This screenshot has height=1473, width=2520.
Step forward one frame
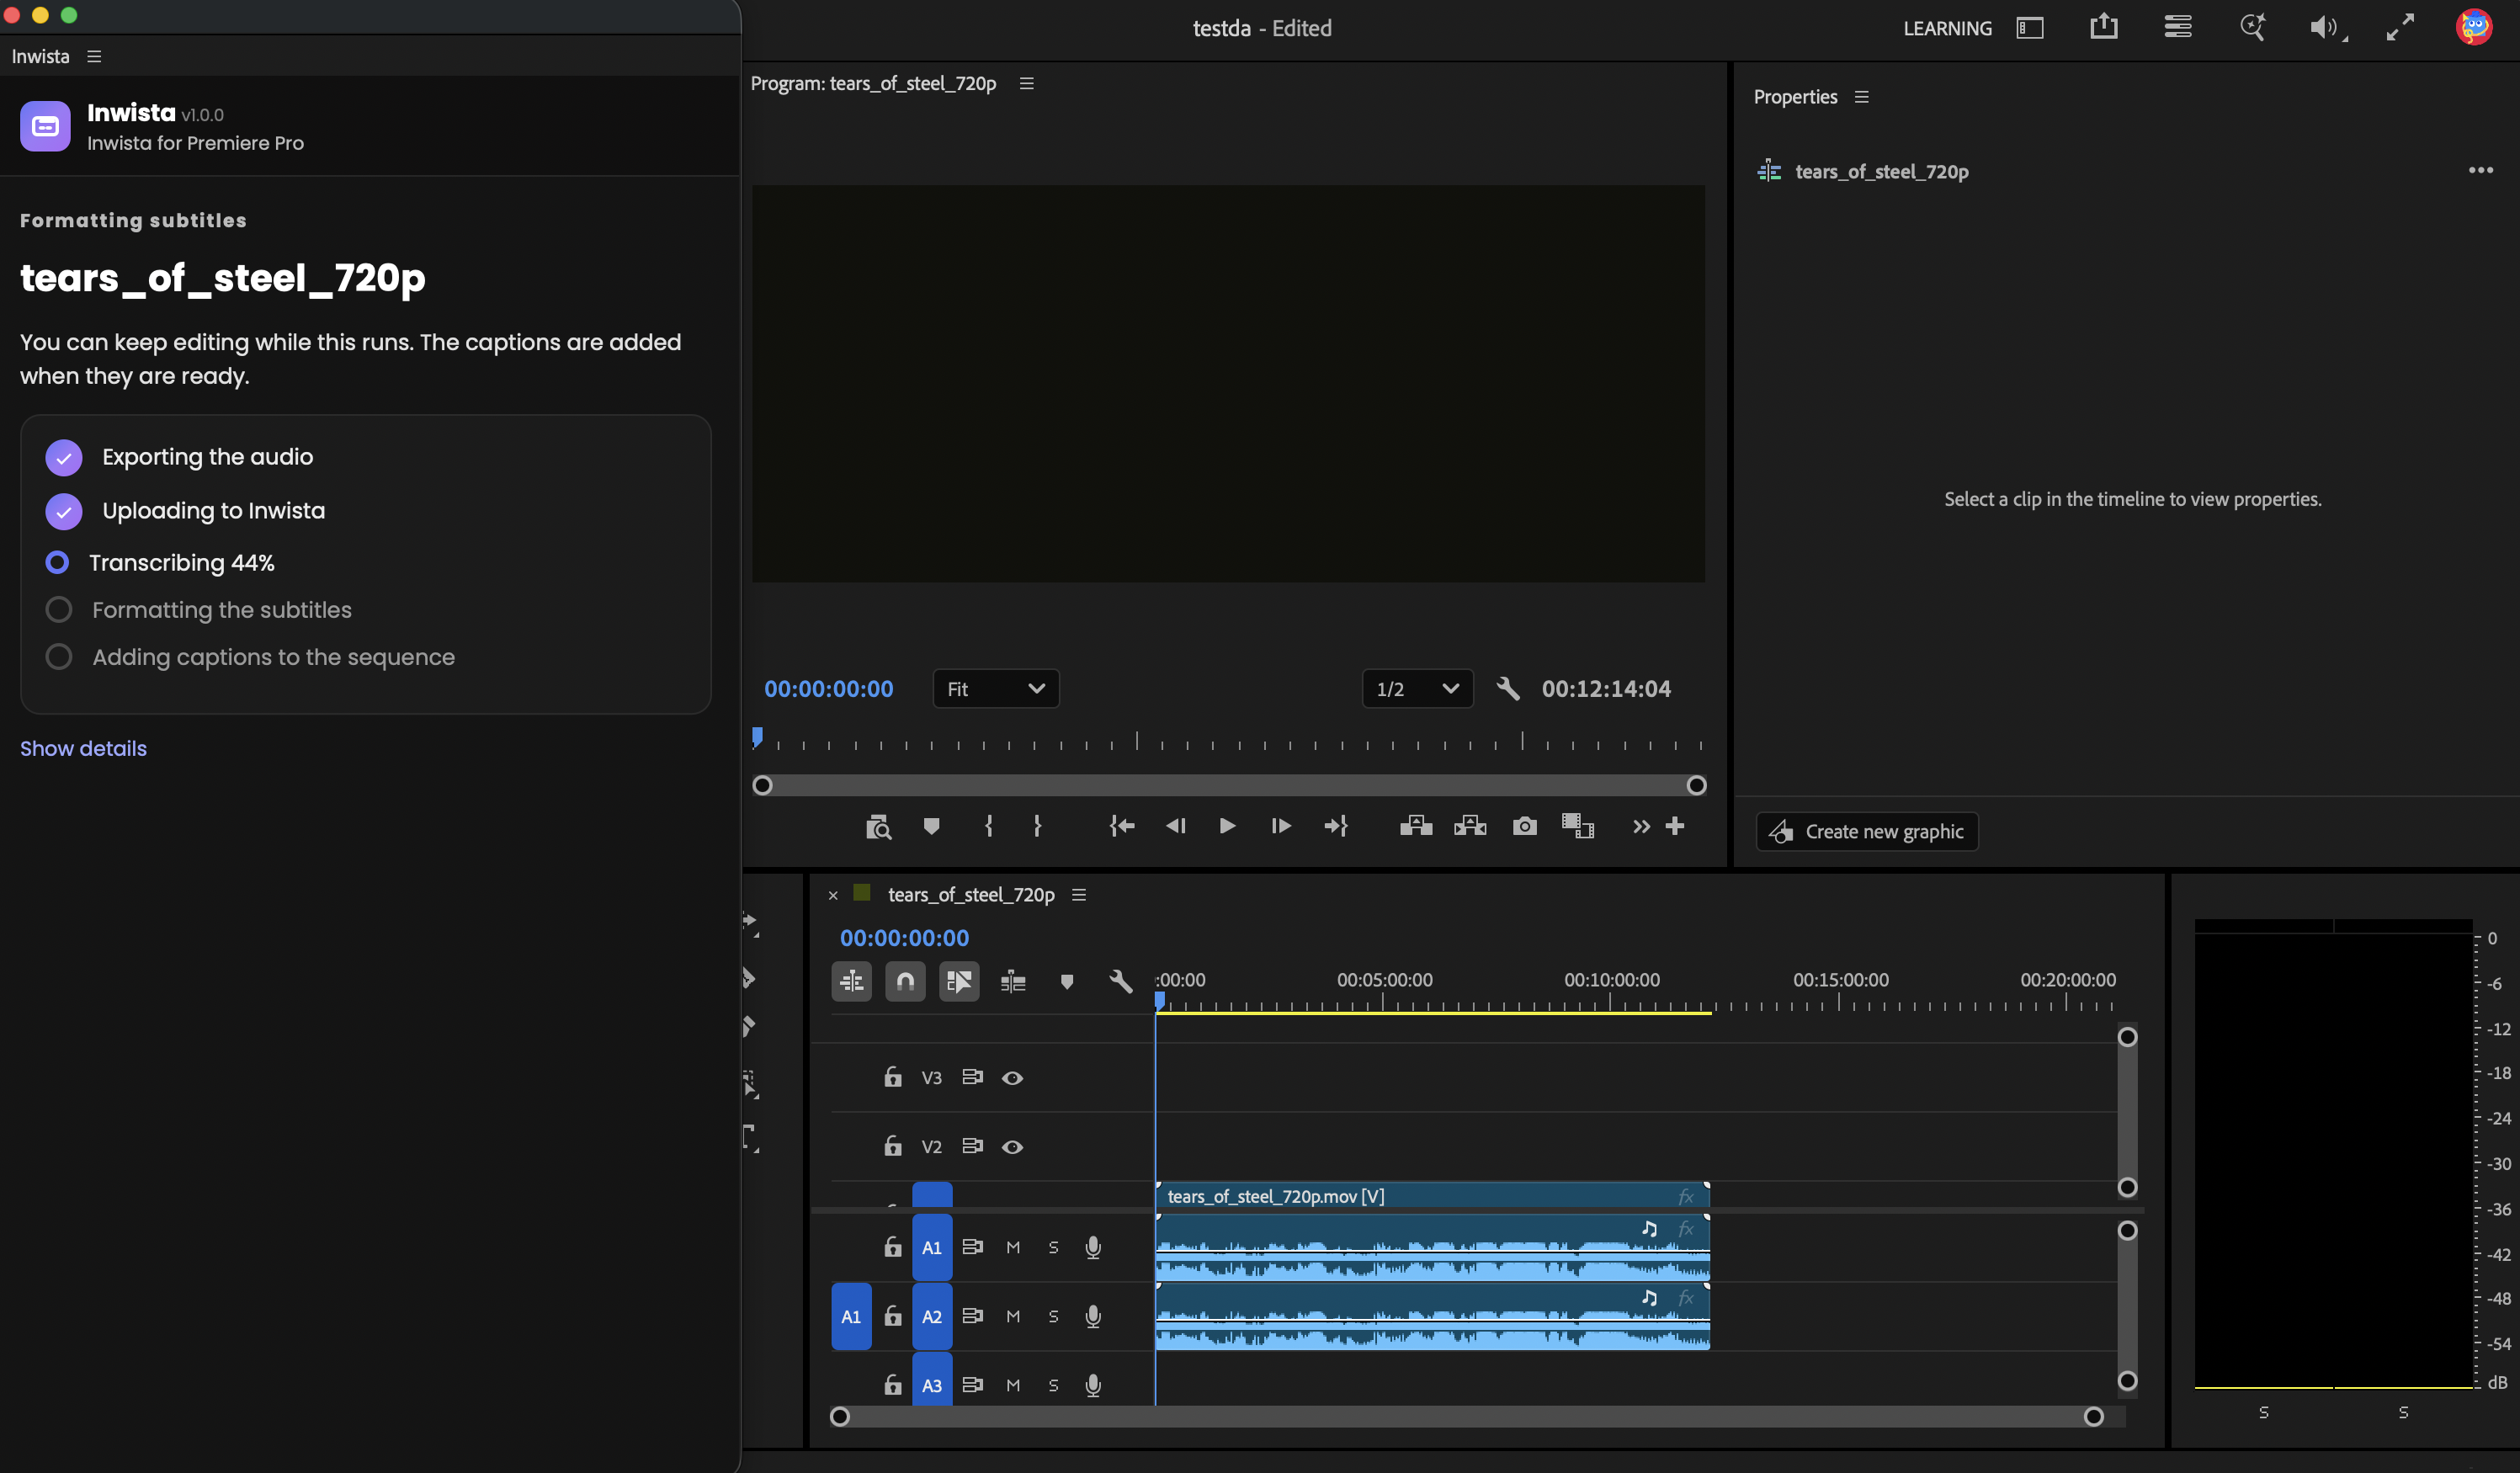click(1280, 826)
